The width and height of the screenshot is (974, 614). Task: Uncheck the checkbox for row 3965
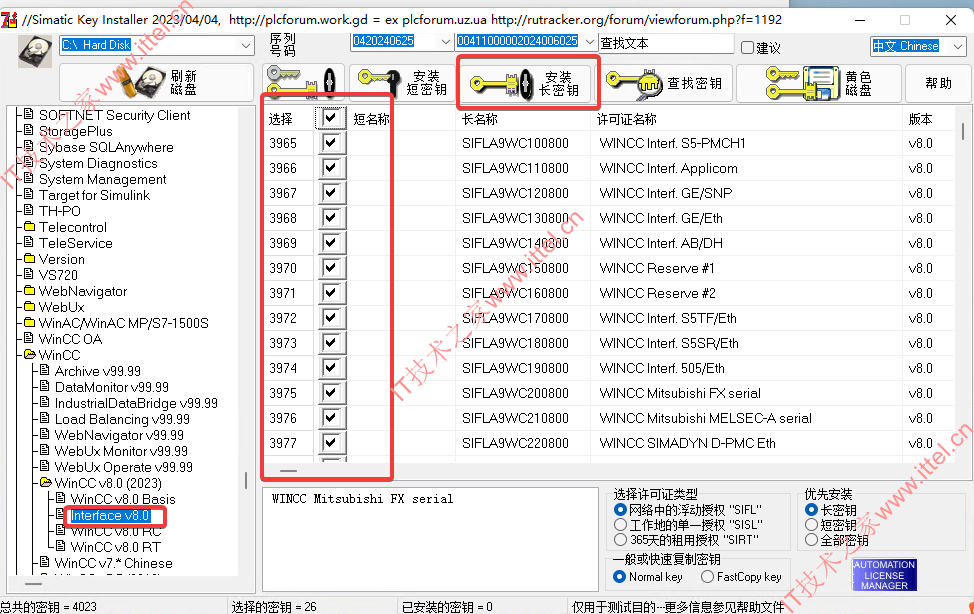330,143
